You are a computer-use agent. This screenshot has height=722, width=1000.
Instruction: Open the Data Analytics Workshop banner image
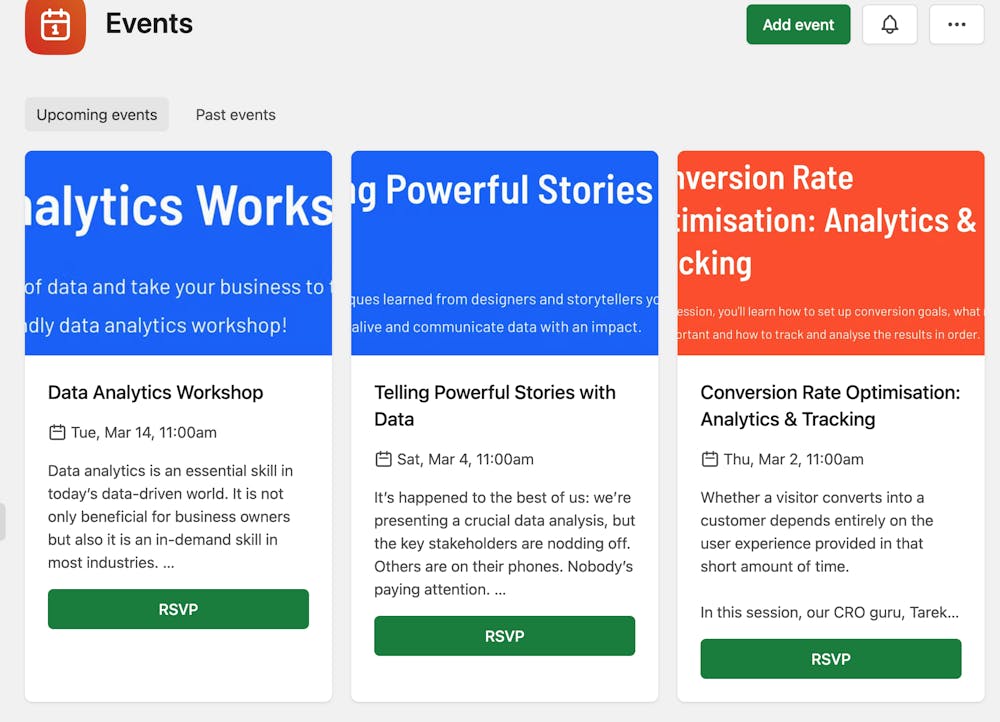(x=178, y=252)
